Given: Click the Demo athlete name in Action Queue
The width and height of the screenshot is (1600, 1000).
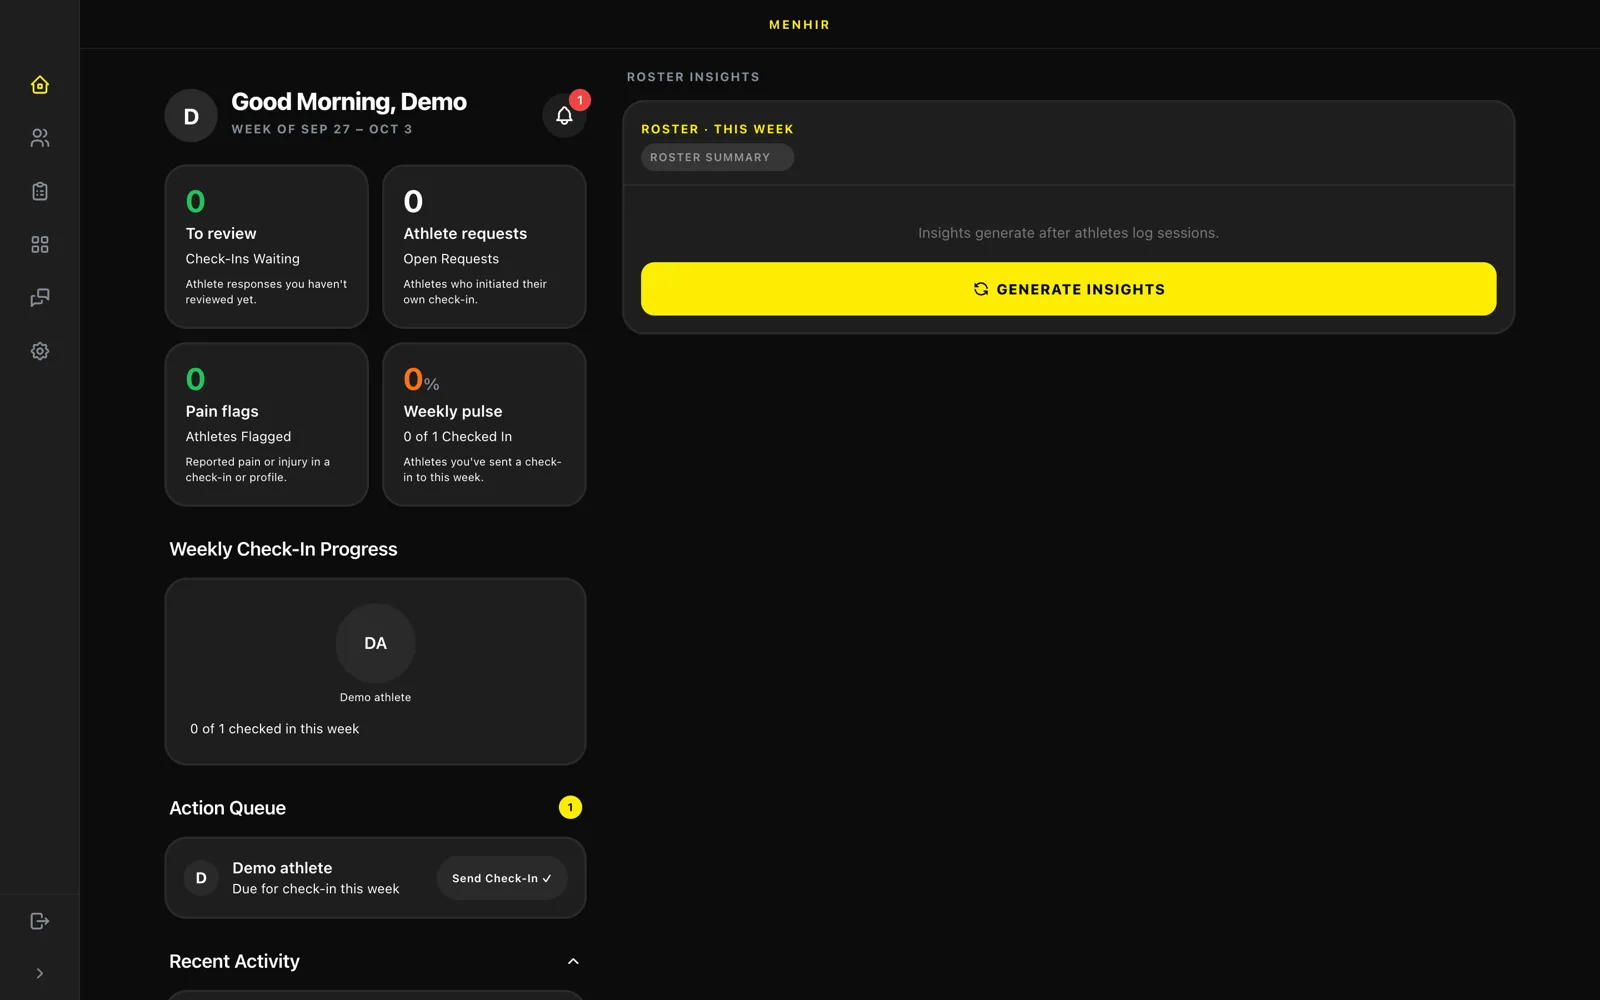Looking at the screenshot, I should click(x=282, y=868).
